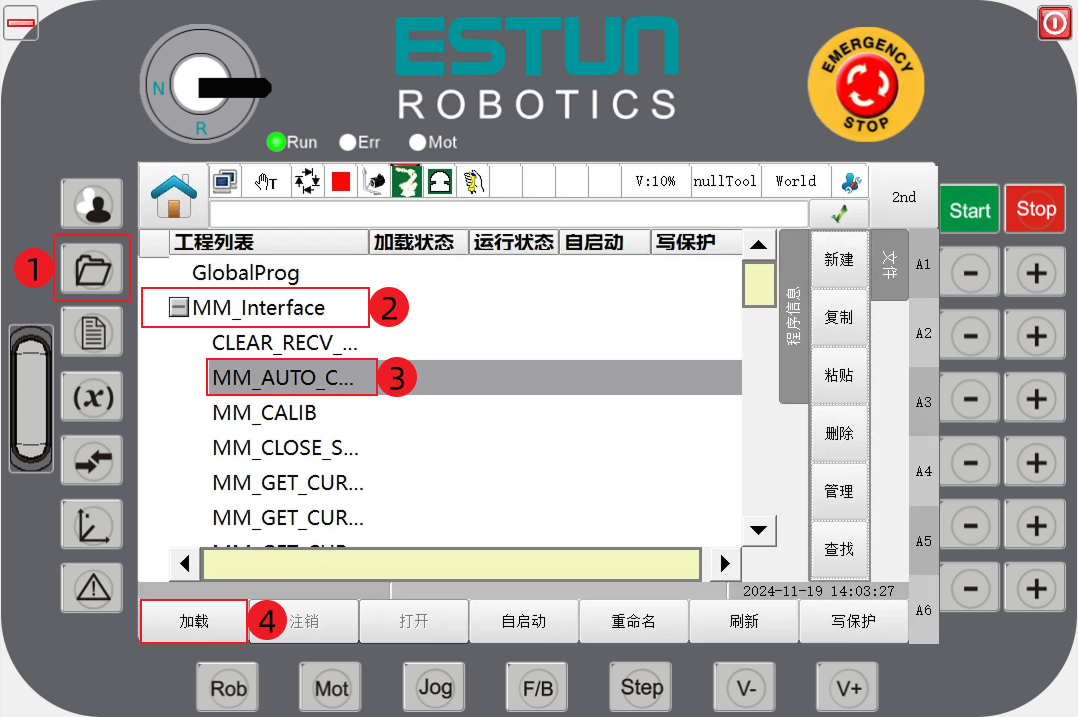Click the user account icon
The image size is (1078, 717).
[x=91, y=202]
